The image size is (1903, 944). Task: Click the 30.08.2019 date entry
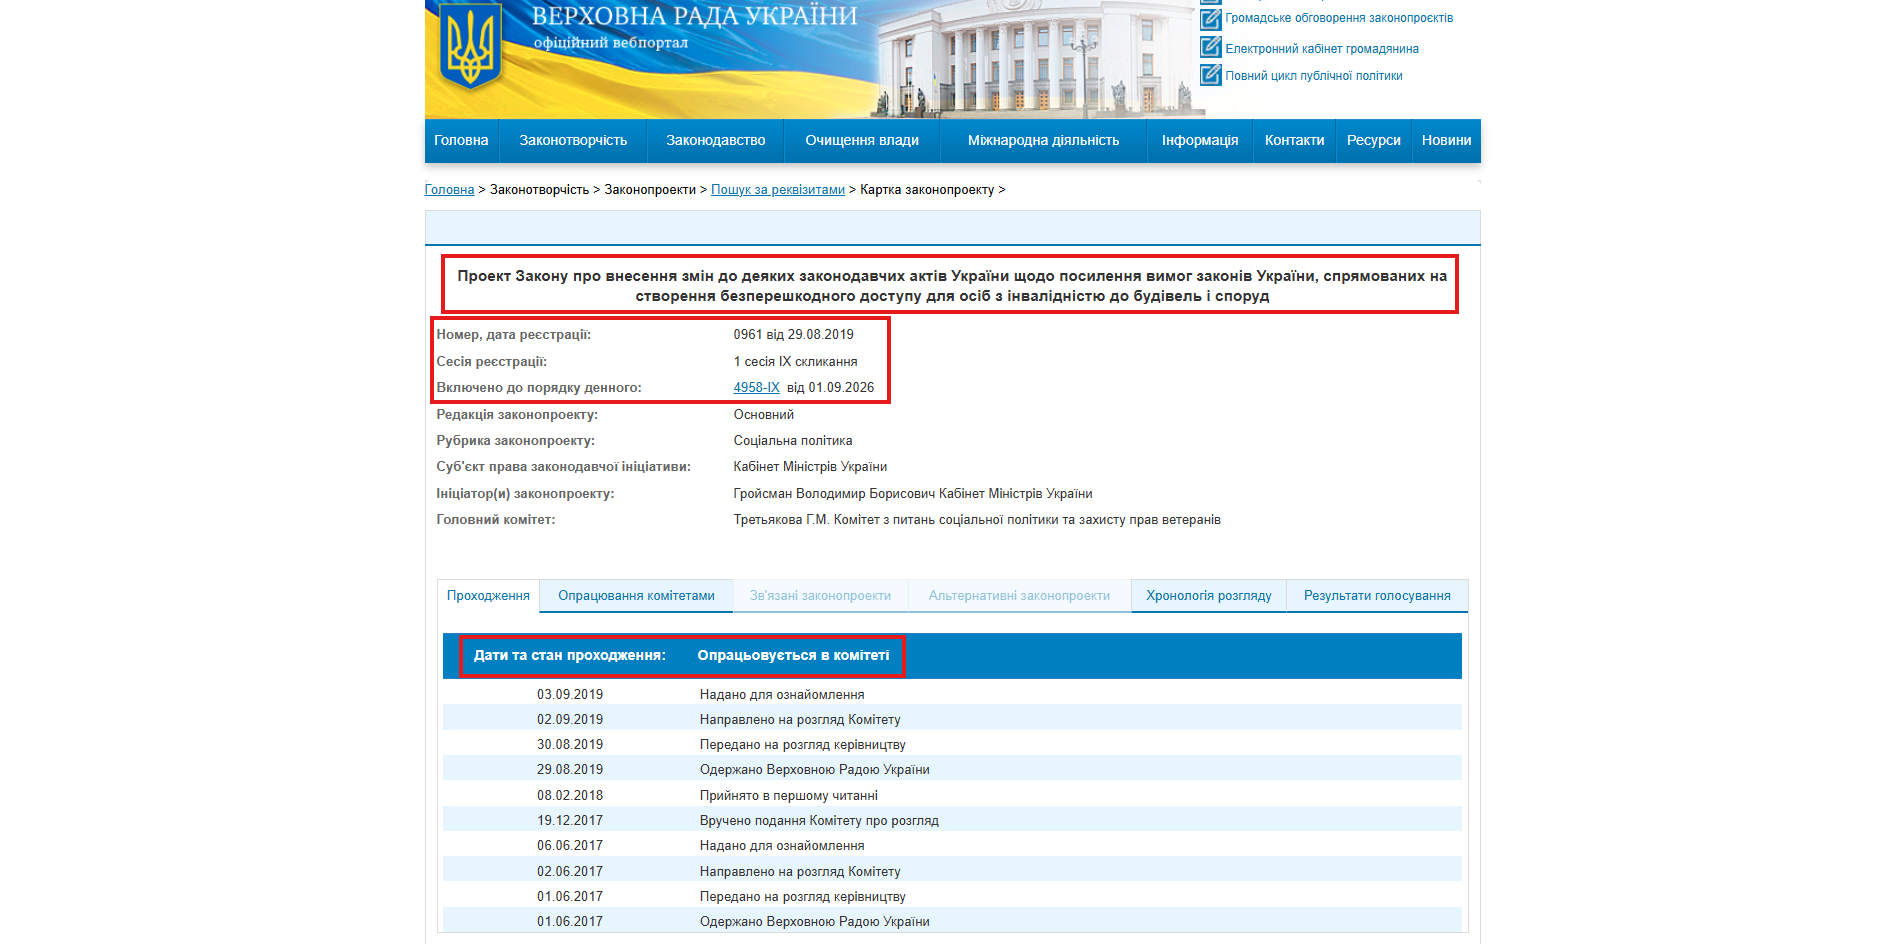(x=570, y=745)
